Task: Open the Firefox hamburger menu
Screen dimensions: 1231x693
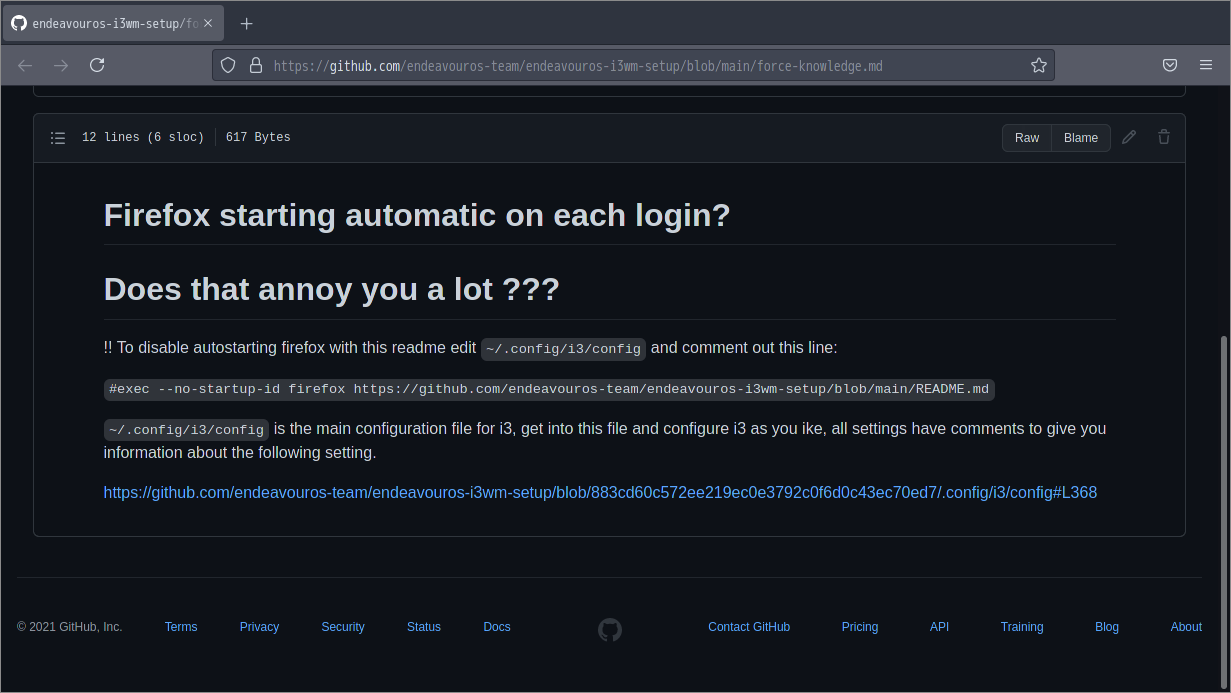Action: [1206, 65]
